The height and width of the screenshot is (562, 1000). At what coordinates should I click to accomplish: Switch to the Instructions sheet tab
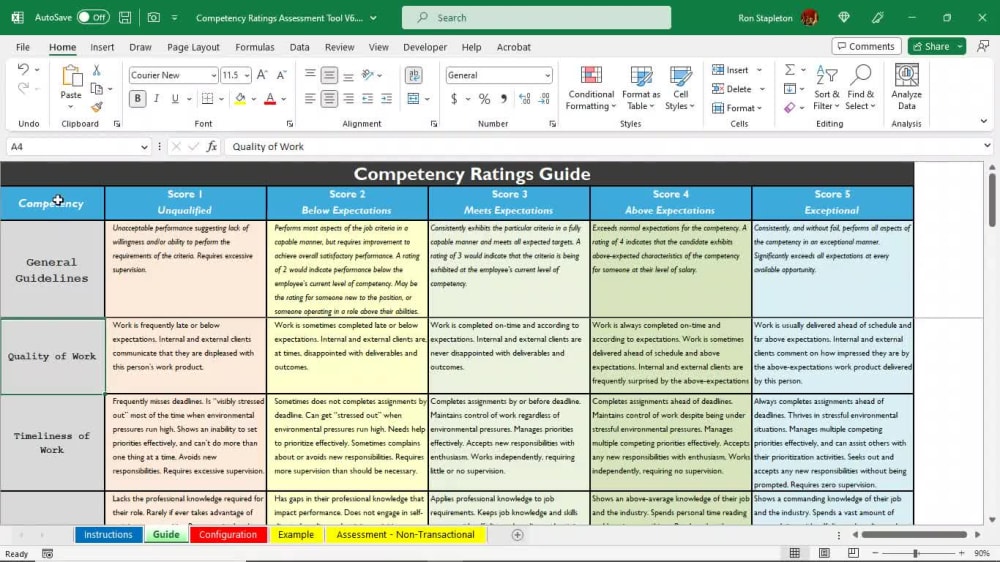108,535
